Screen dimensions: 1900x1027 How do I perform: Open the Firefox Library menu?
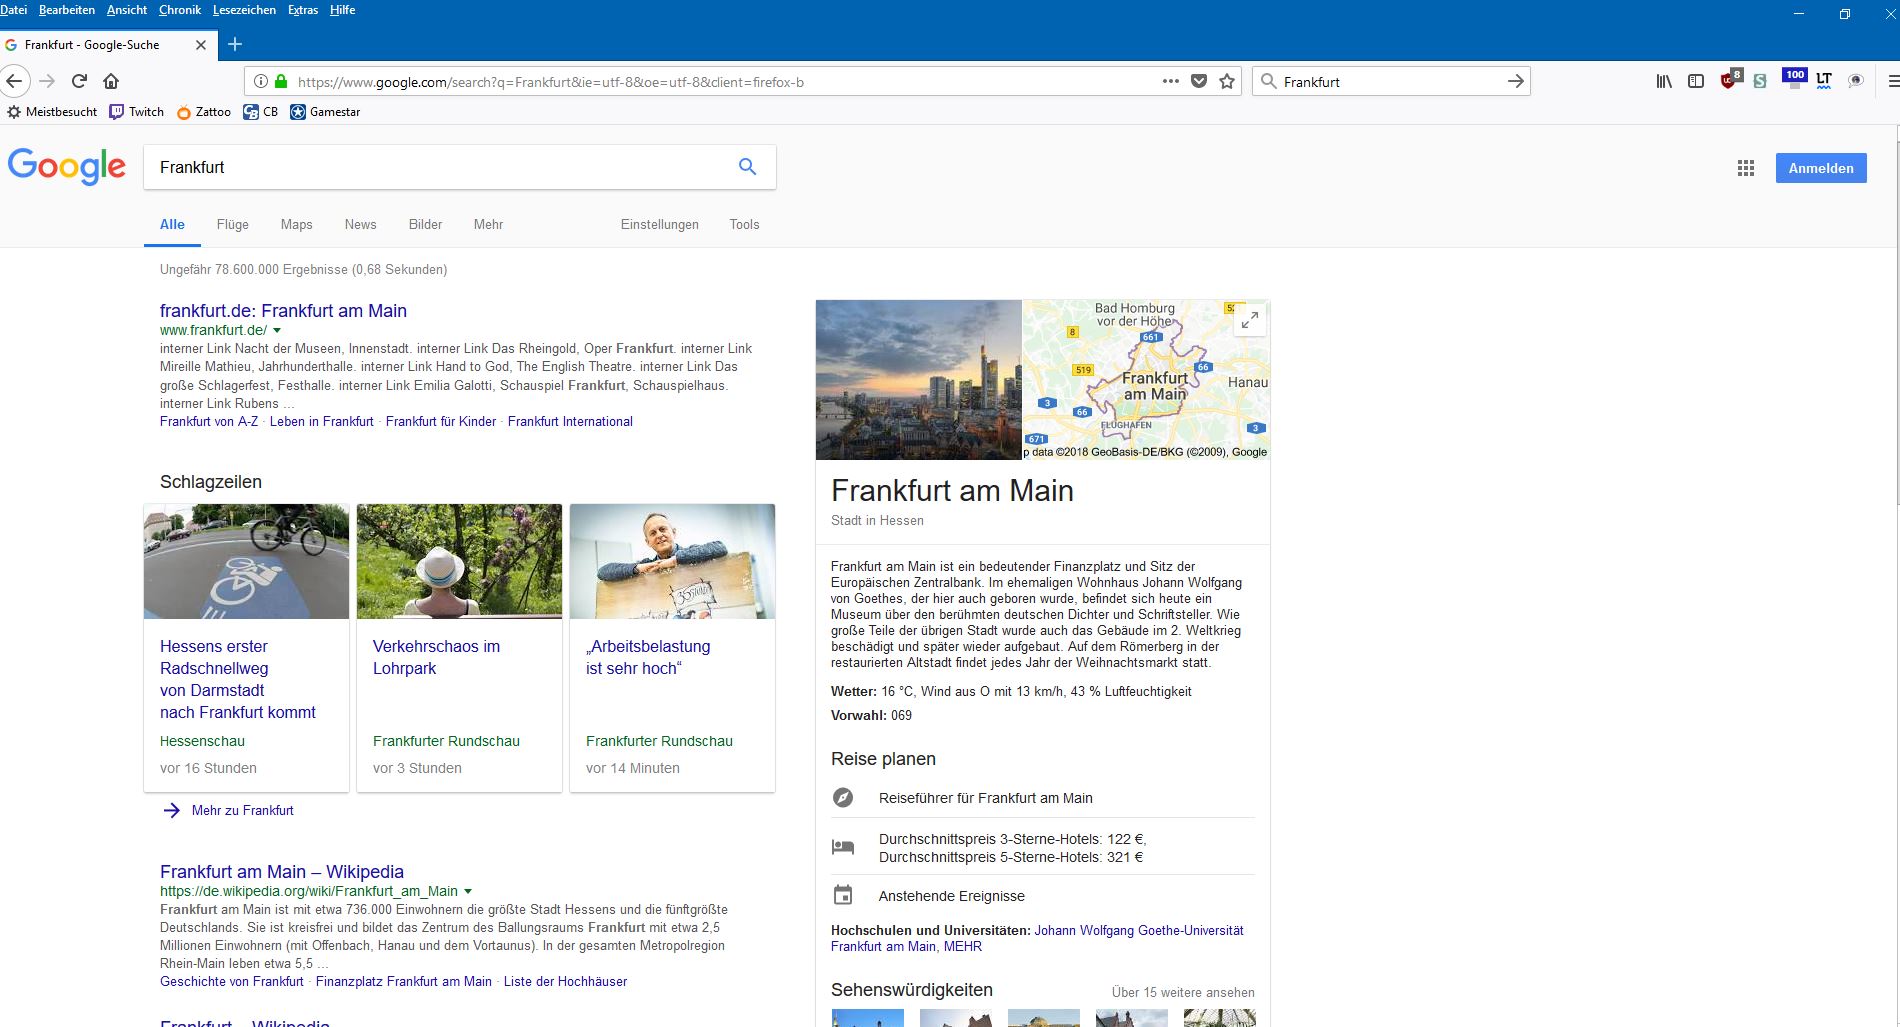click(x=1664, y=81)
